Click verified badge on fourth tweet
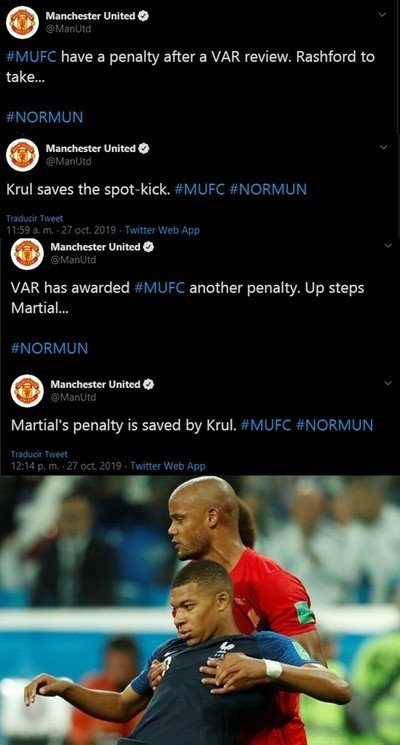 [x=149, y=384]
